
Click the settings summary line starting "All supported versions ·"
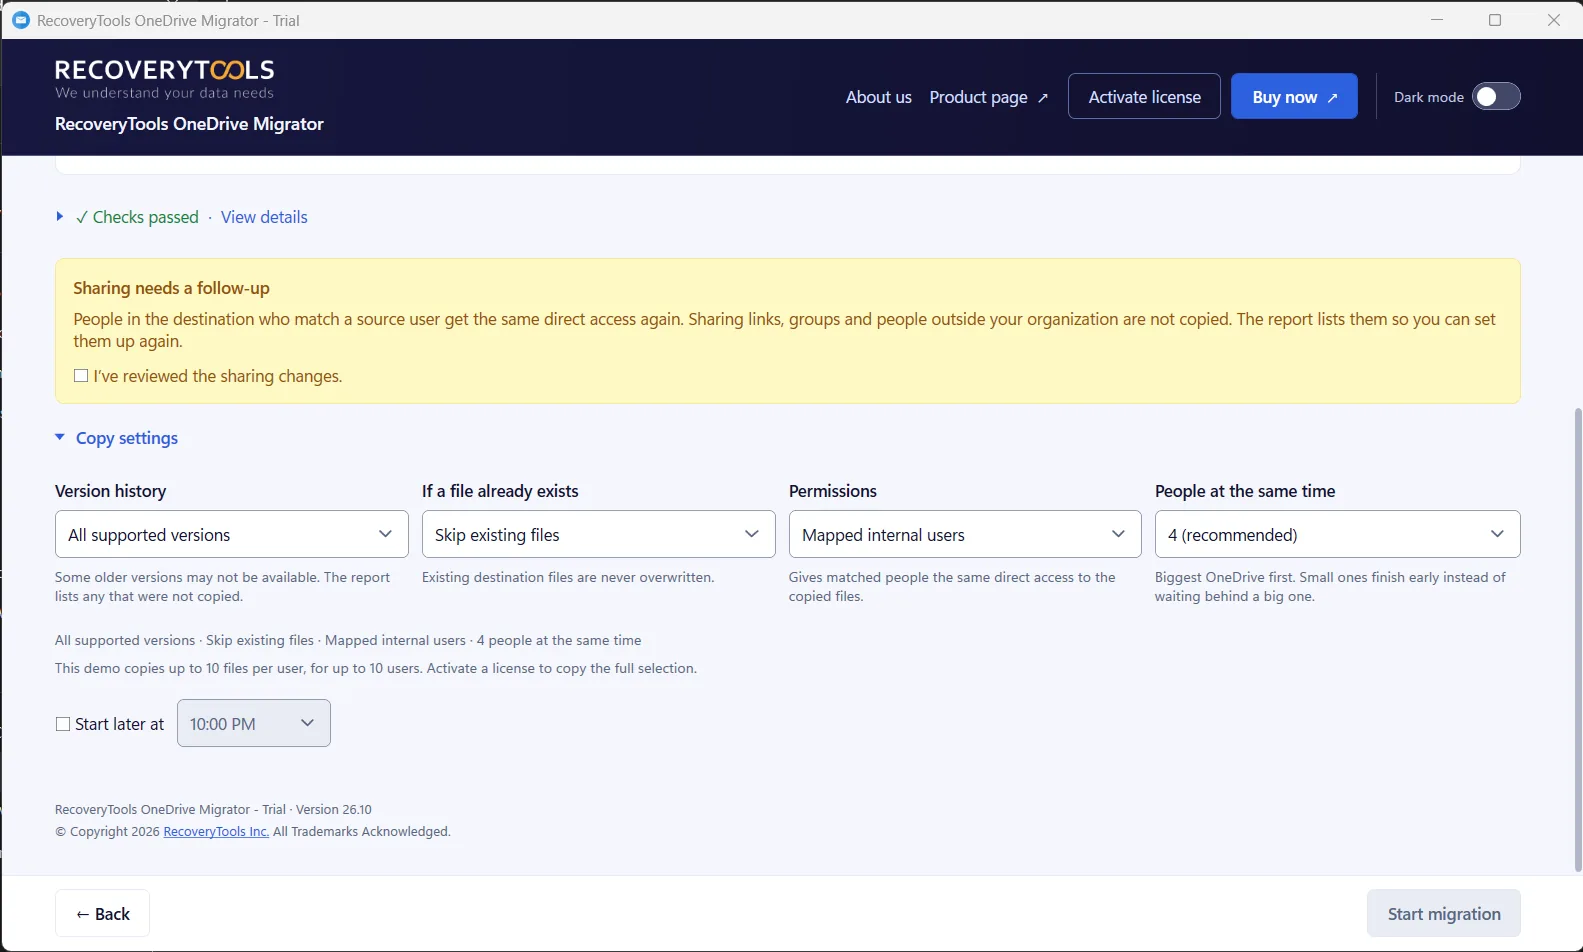[348, 640]
